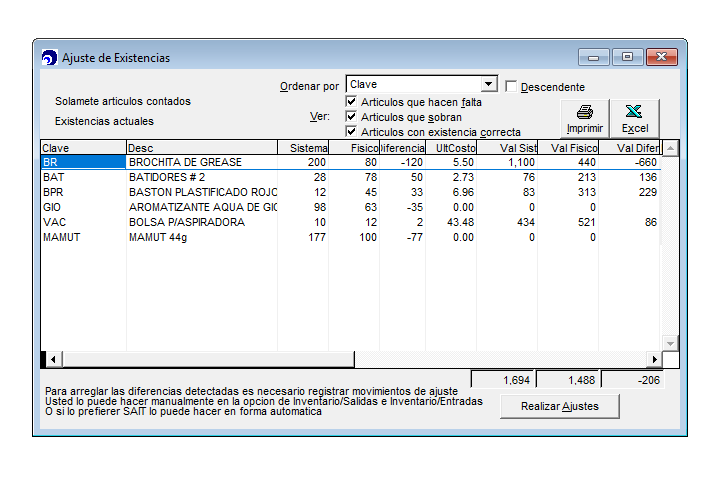
Task: Click the horizontal scrollbar right arrow
Action: pyautogui.click(x=654, y=359)
